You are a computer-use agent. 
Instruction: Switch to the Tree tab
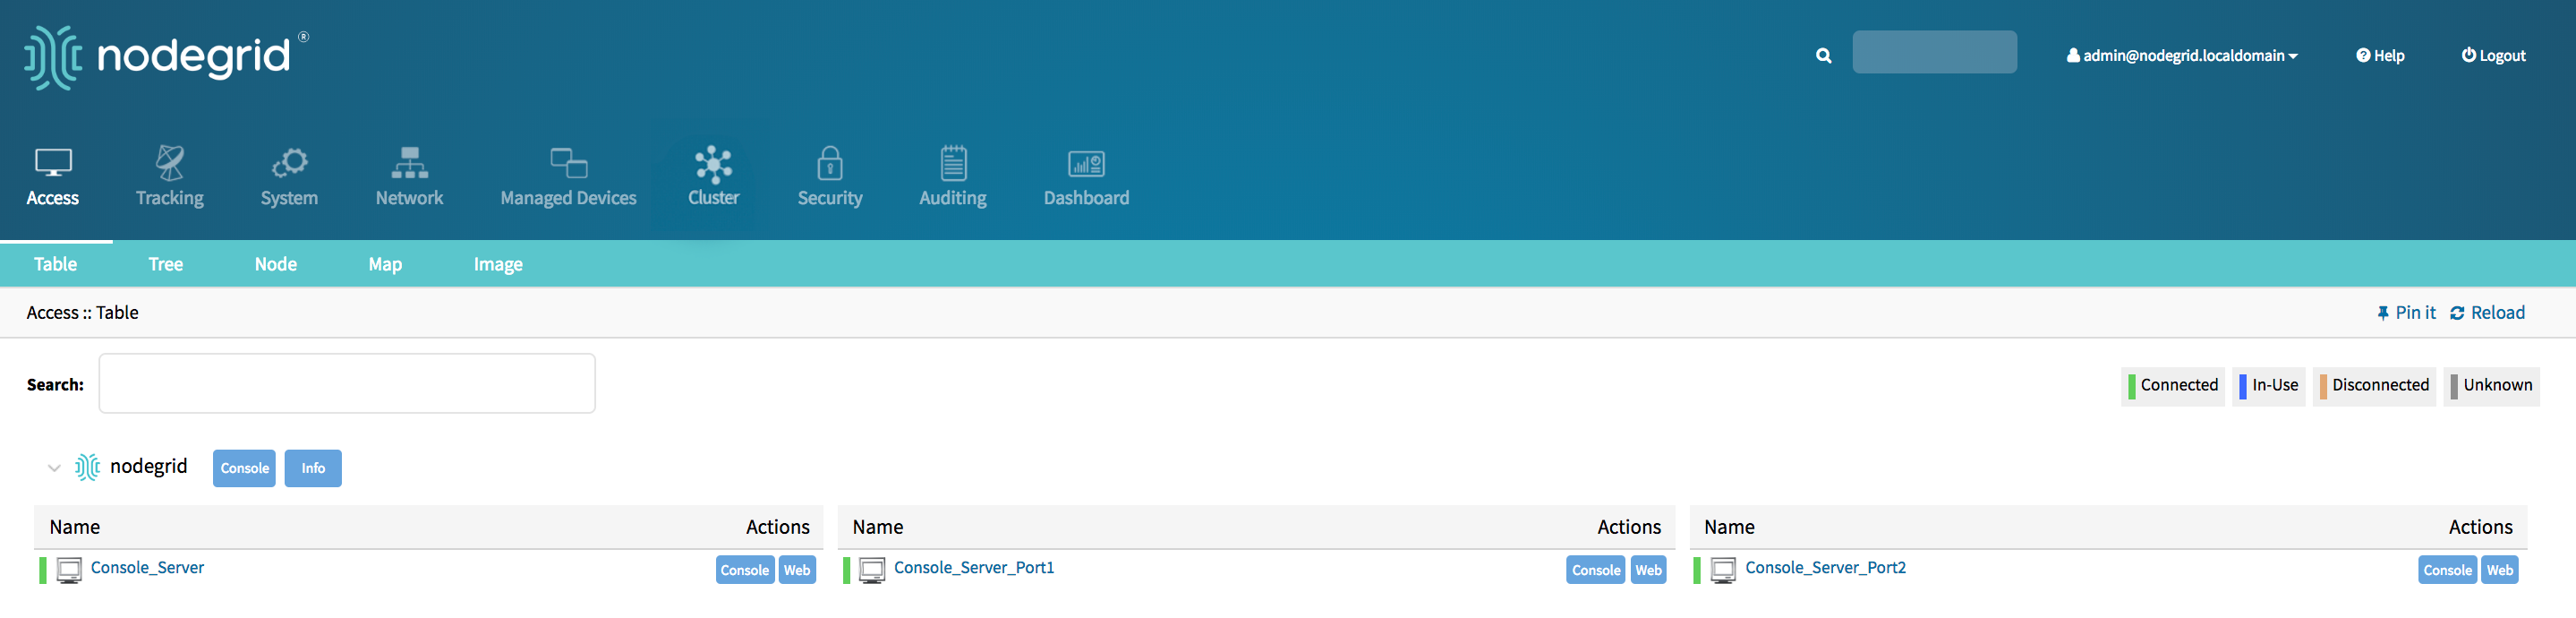point(166,264)
